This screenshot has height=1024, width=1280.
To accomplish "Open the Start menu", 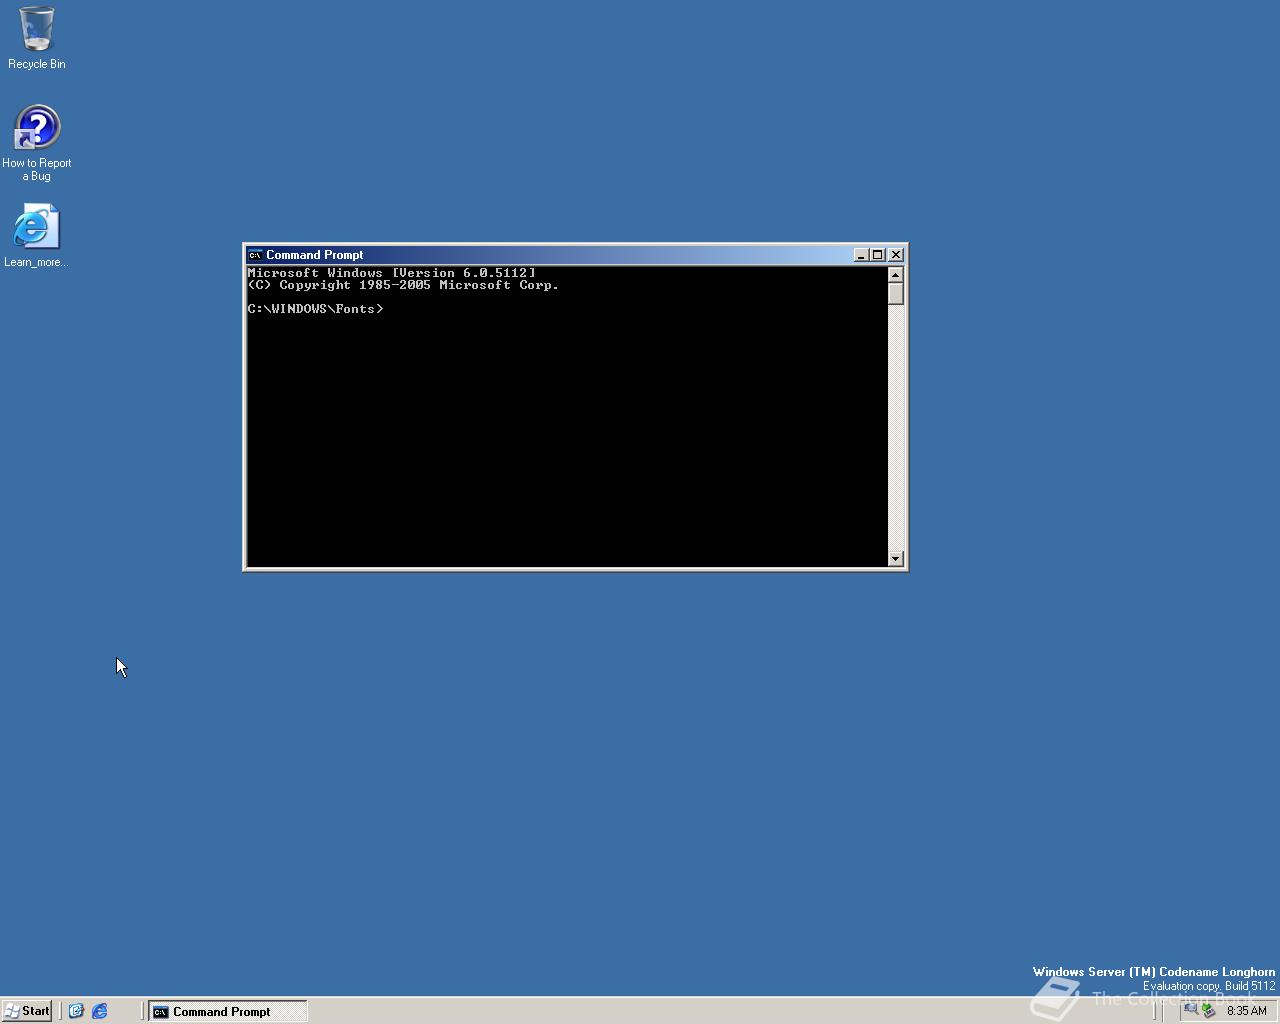I will coord(27,1011).
